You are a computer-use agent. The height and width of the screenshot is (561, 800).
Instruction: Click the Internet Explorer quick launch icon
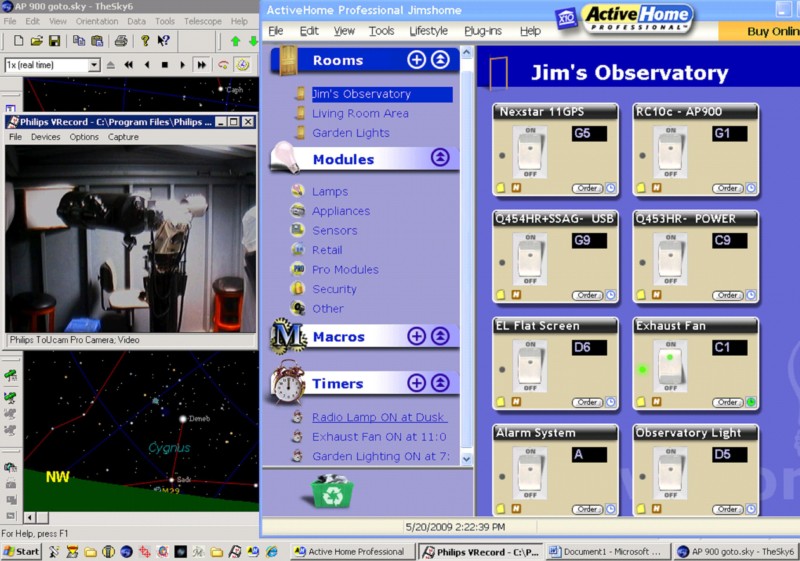(x=272, y=551)
